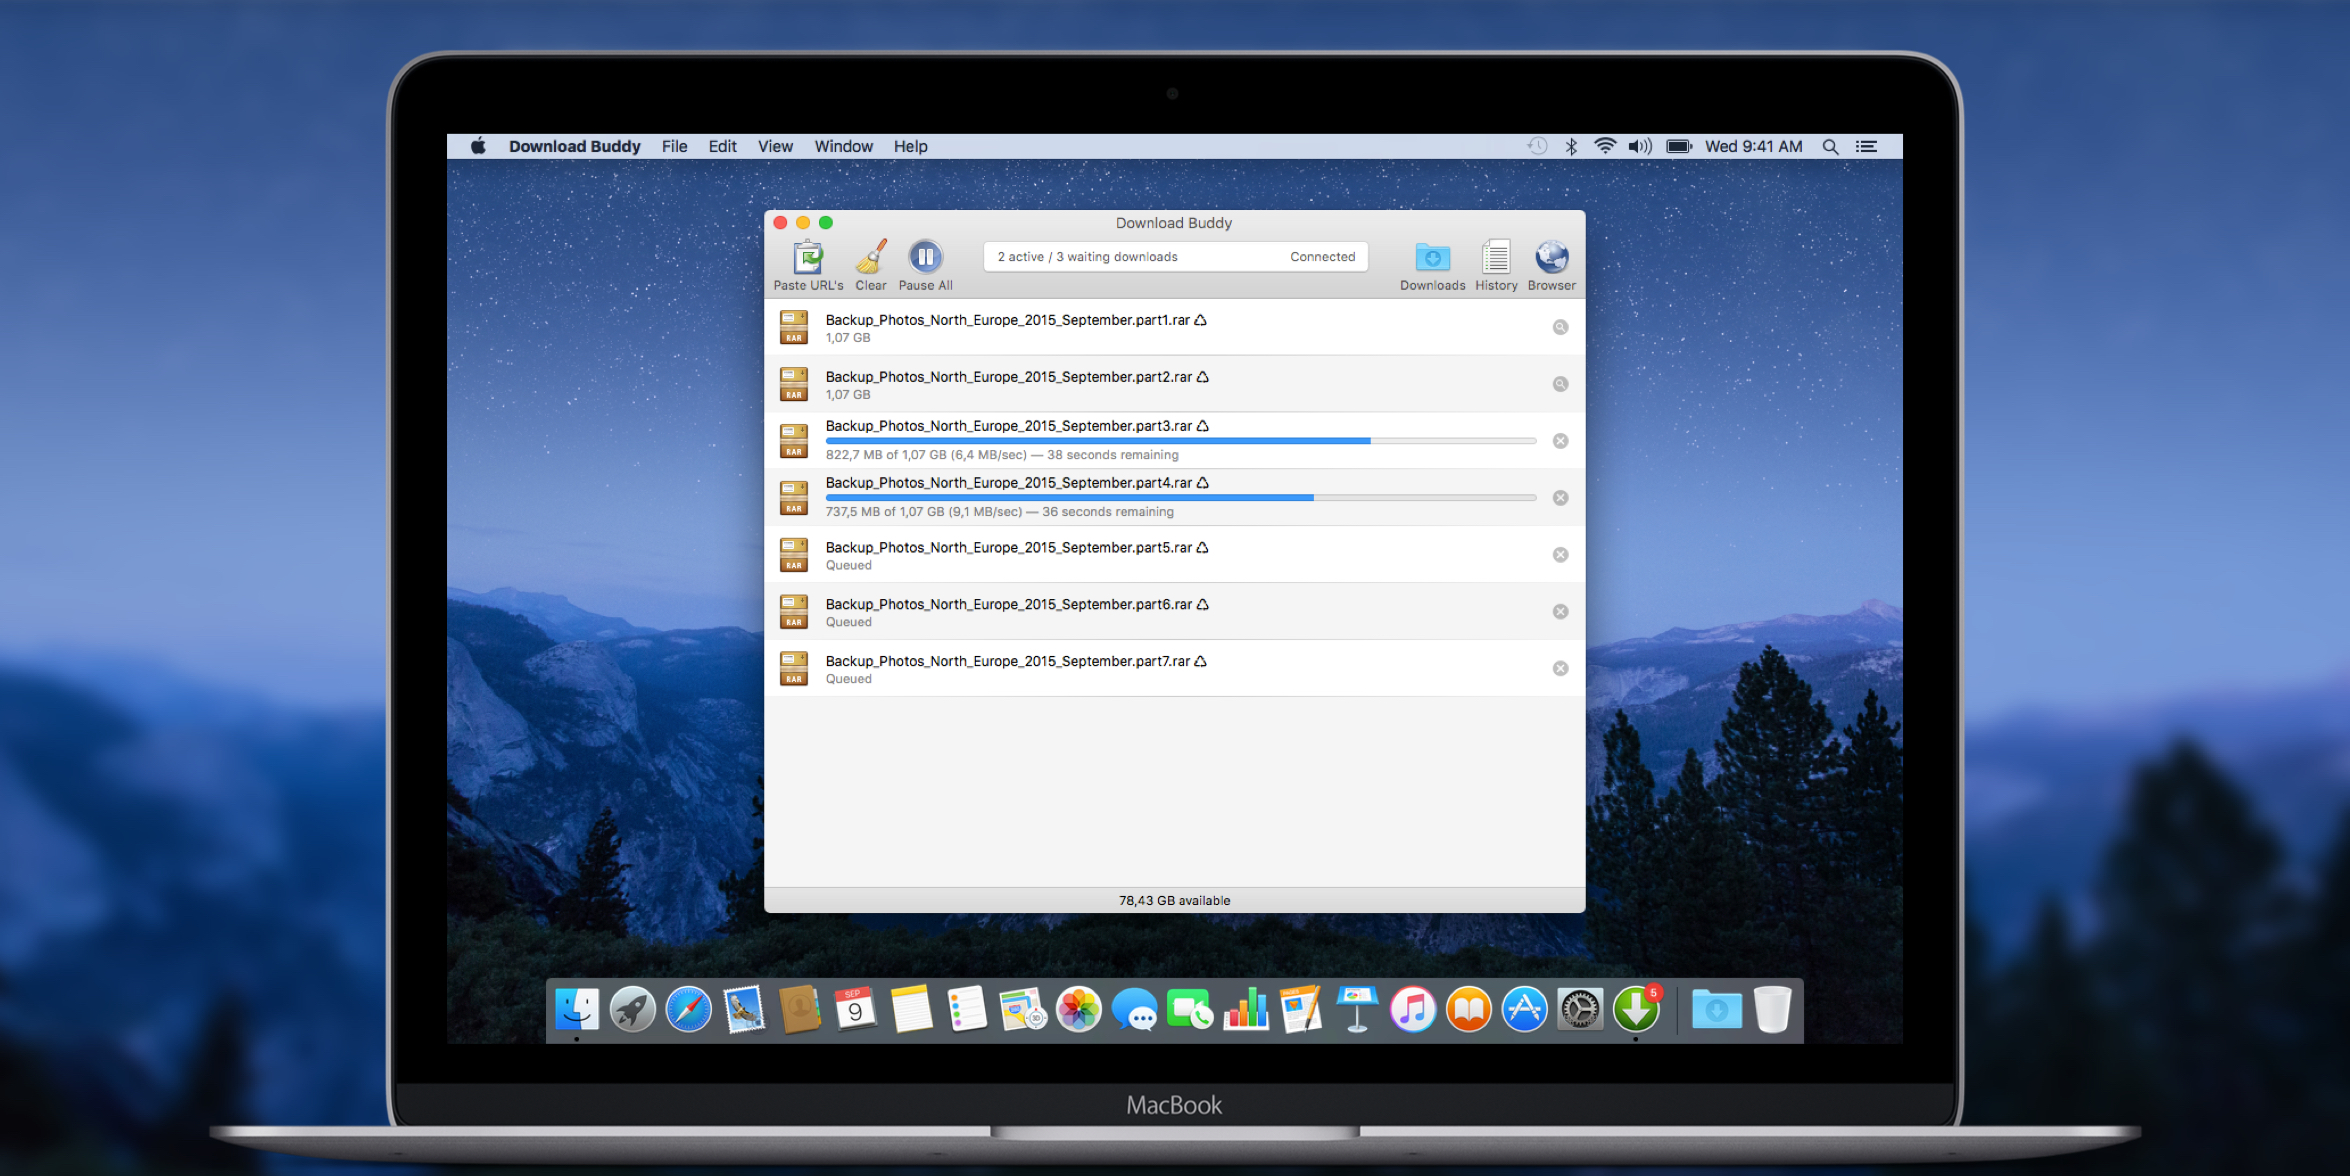Open the Downloads folder in the dock

point(1716,1009)
